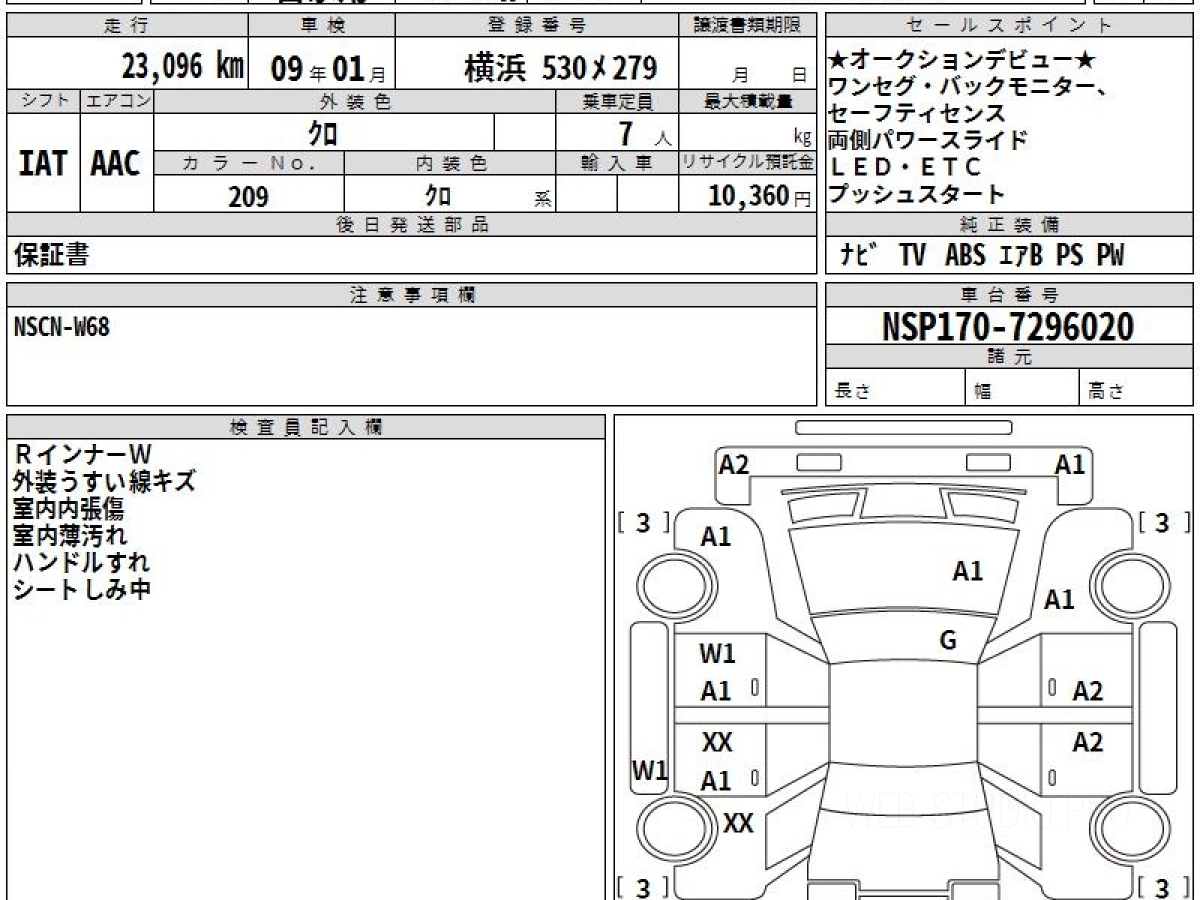Select the color number 209
The height and width of the screenshot is (900, 1200).
pos(248,197)
